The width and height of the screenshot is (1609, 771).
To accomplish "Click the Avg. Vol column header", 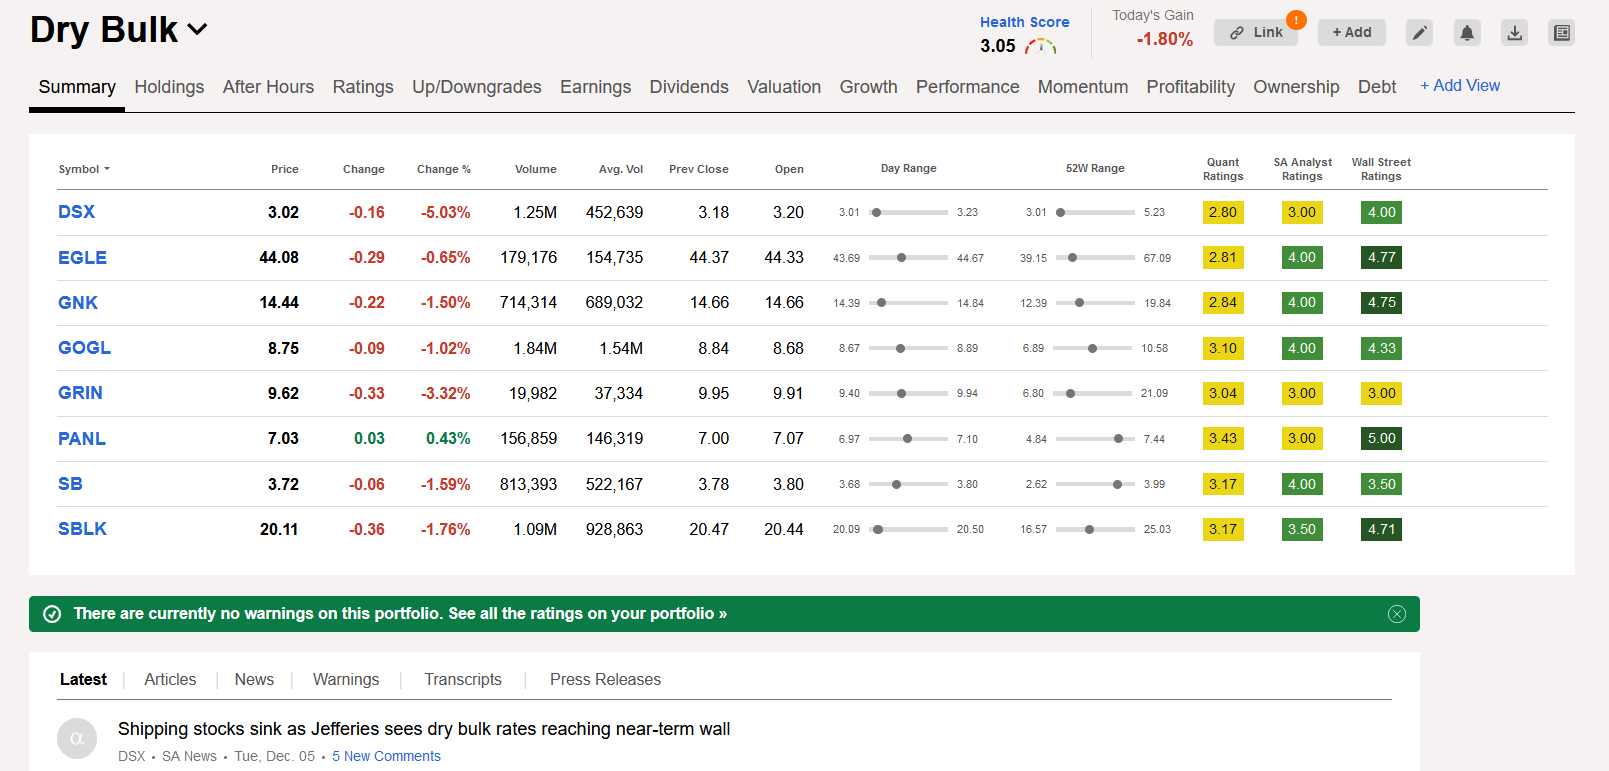I will click(621, 169).
